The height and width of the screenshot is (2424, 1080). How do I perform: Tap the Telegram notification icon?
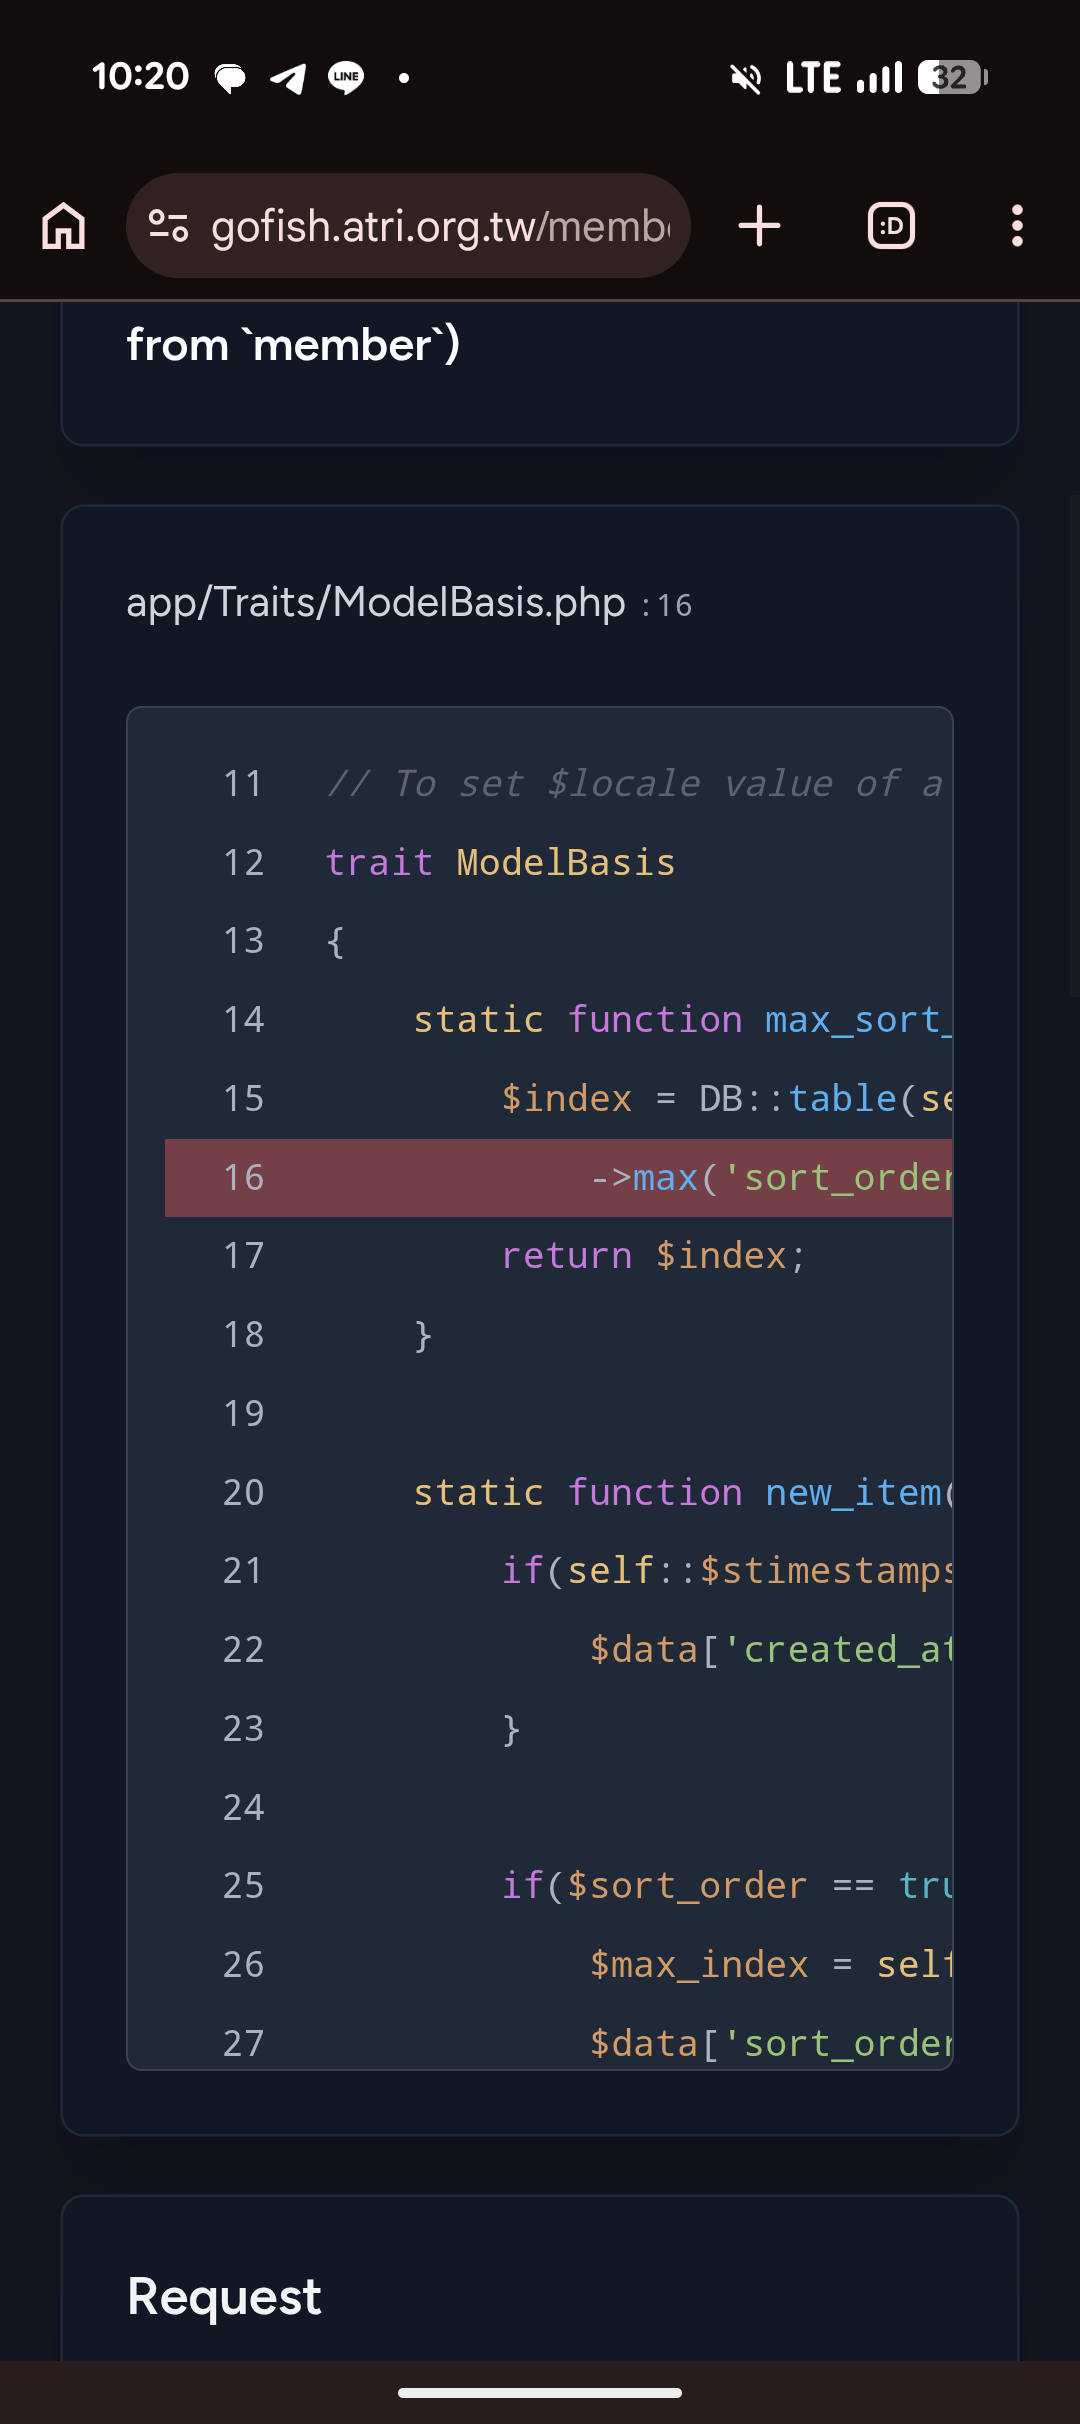coord(288,78)
